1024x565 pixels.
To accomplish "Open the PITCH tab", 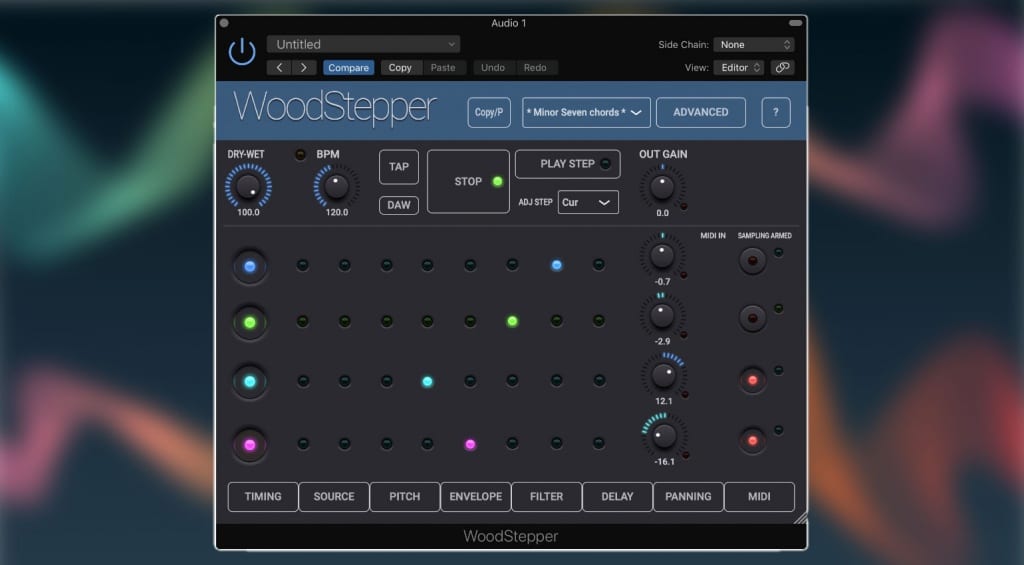I will point(405,496).
